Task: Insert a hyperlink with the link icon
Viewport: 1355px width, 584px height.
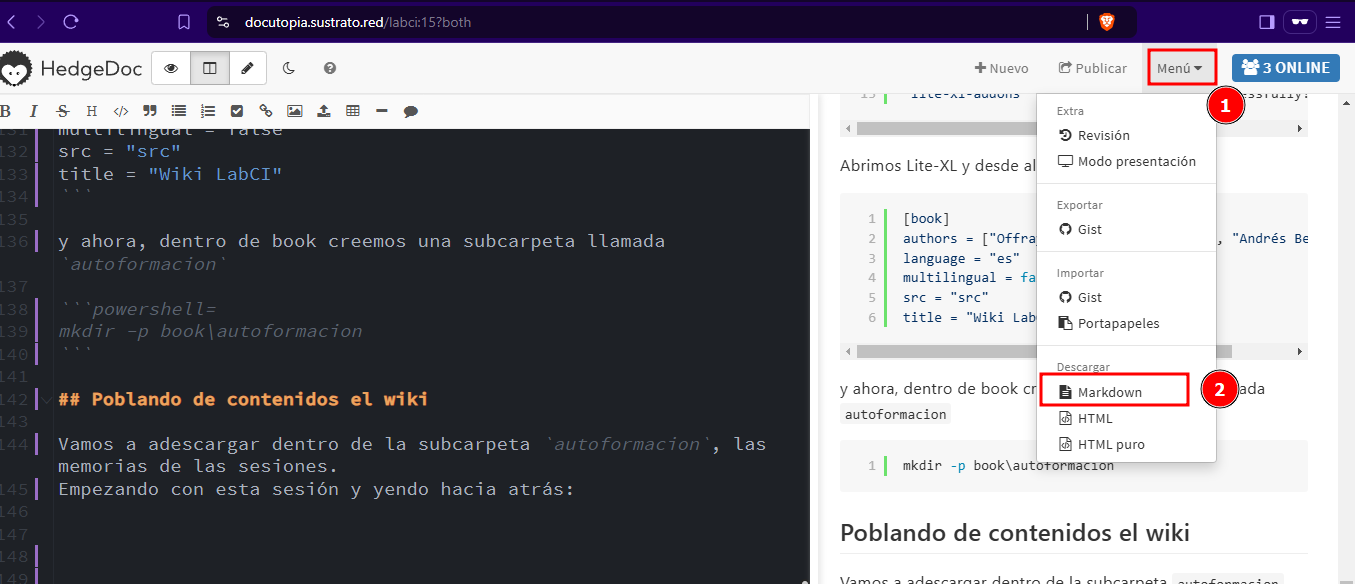Action: pyautogui.click(x=266, y=111)
